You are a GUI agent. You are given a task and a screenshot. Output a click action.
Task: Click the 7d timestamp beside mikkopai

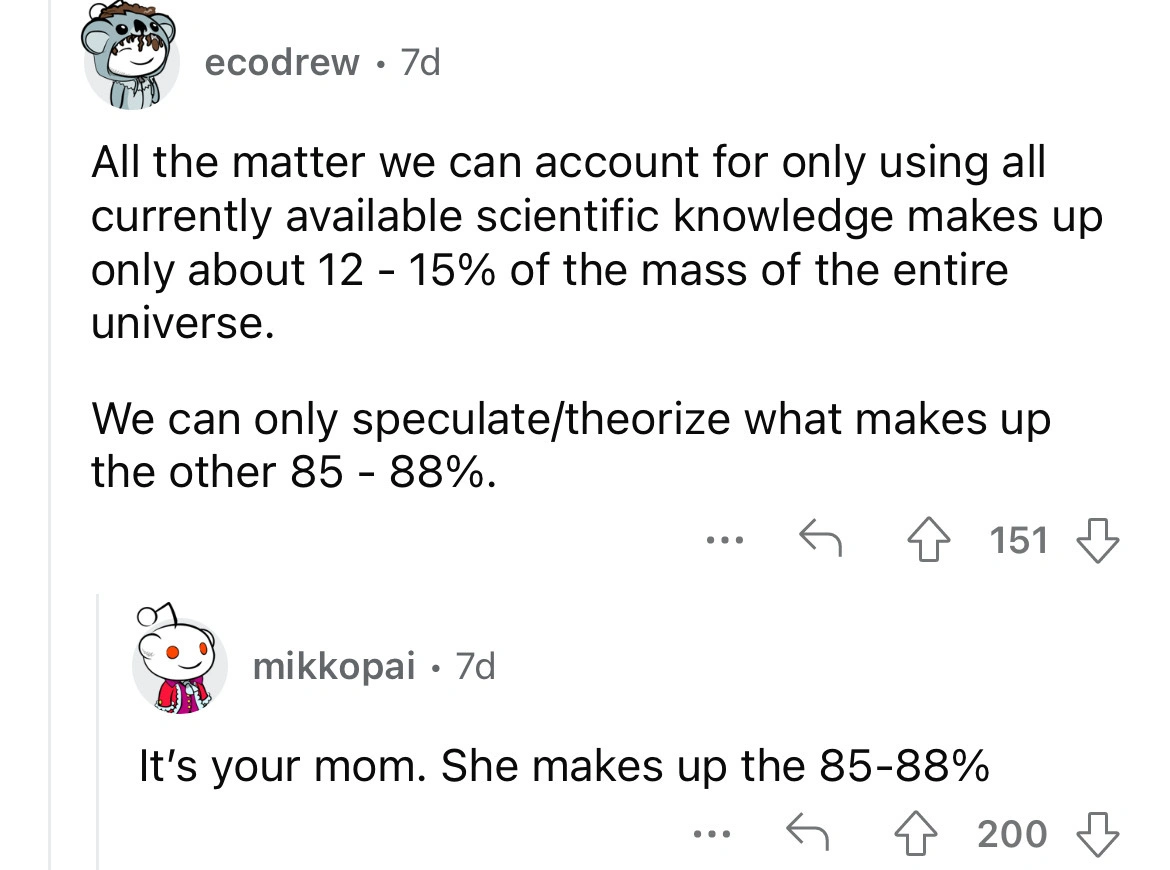point(474,666)
